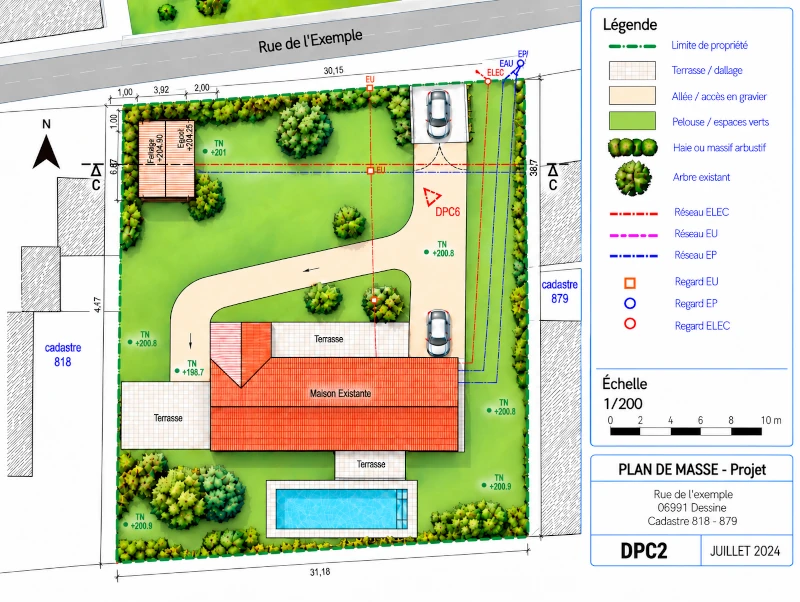Click the black and white scale bar
This screenshot has width=800, height=602.
point(686,432)
